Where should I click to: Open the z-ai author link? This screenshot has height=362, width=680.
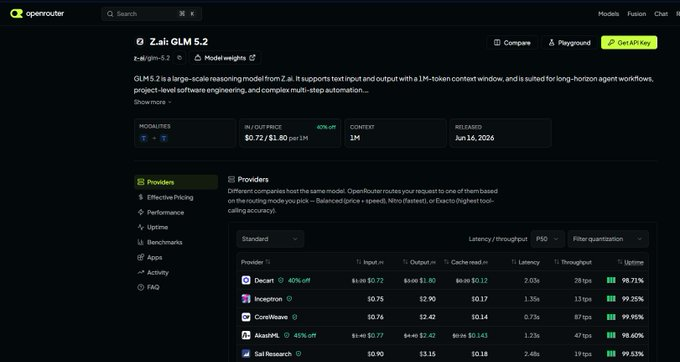139,58
